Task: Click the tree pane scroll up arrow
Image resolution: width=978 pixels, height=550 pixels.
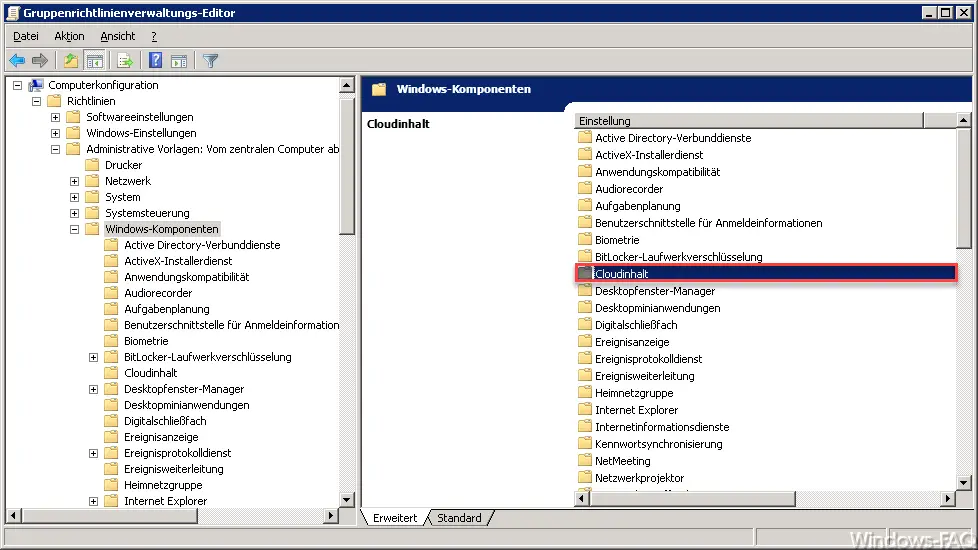Action: (x=347, y=85)
